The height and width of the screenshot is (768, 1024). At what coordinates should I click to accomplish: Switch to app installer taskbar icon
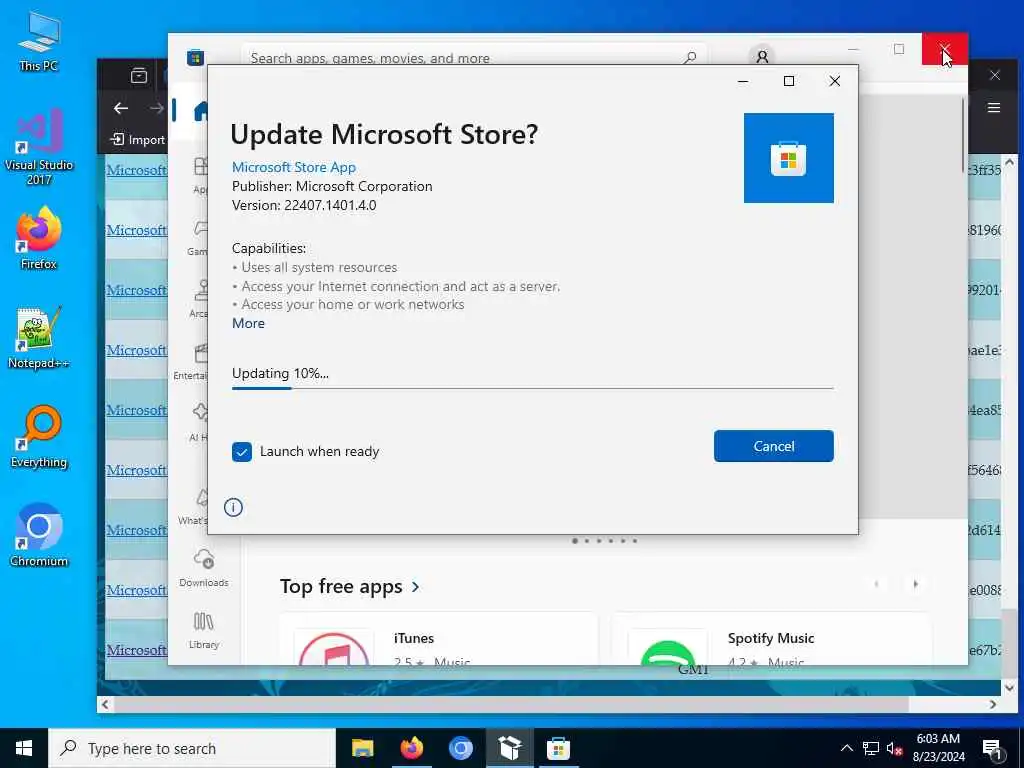point(509,748)
